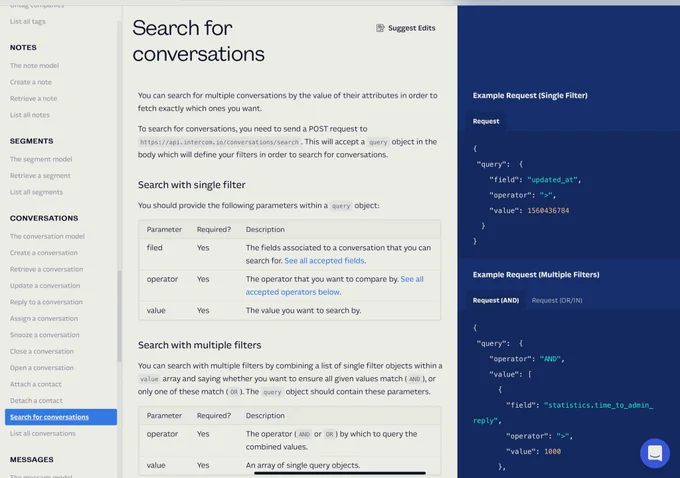The image size is (680, 478).
Task: Click the 'filed' parameter table cell
Action: pos(154,248)
